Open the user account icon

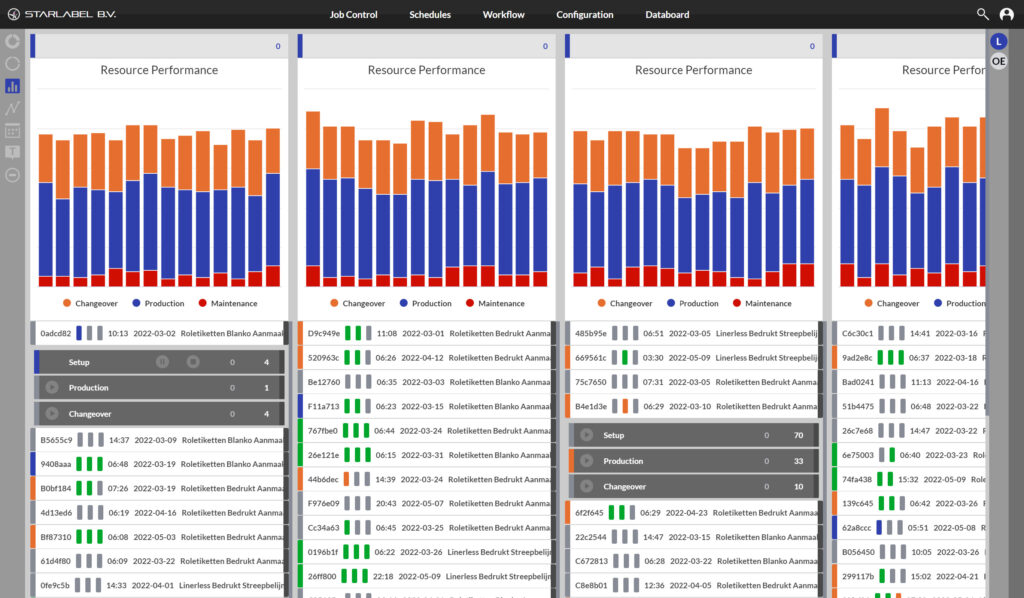[x=1006, y=14]
